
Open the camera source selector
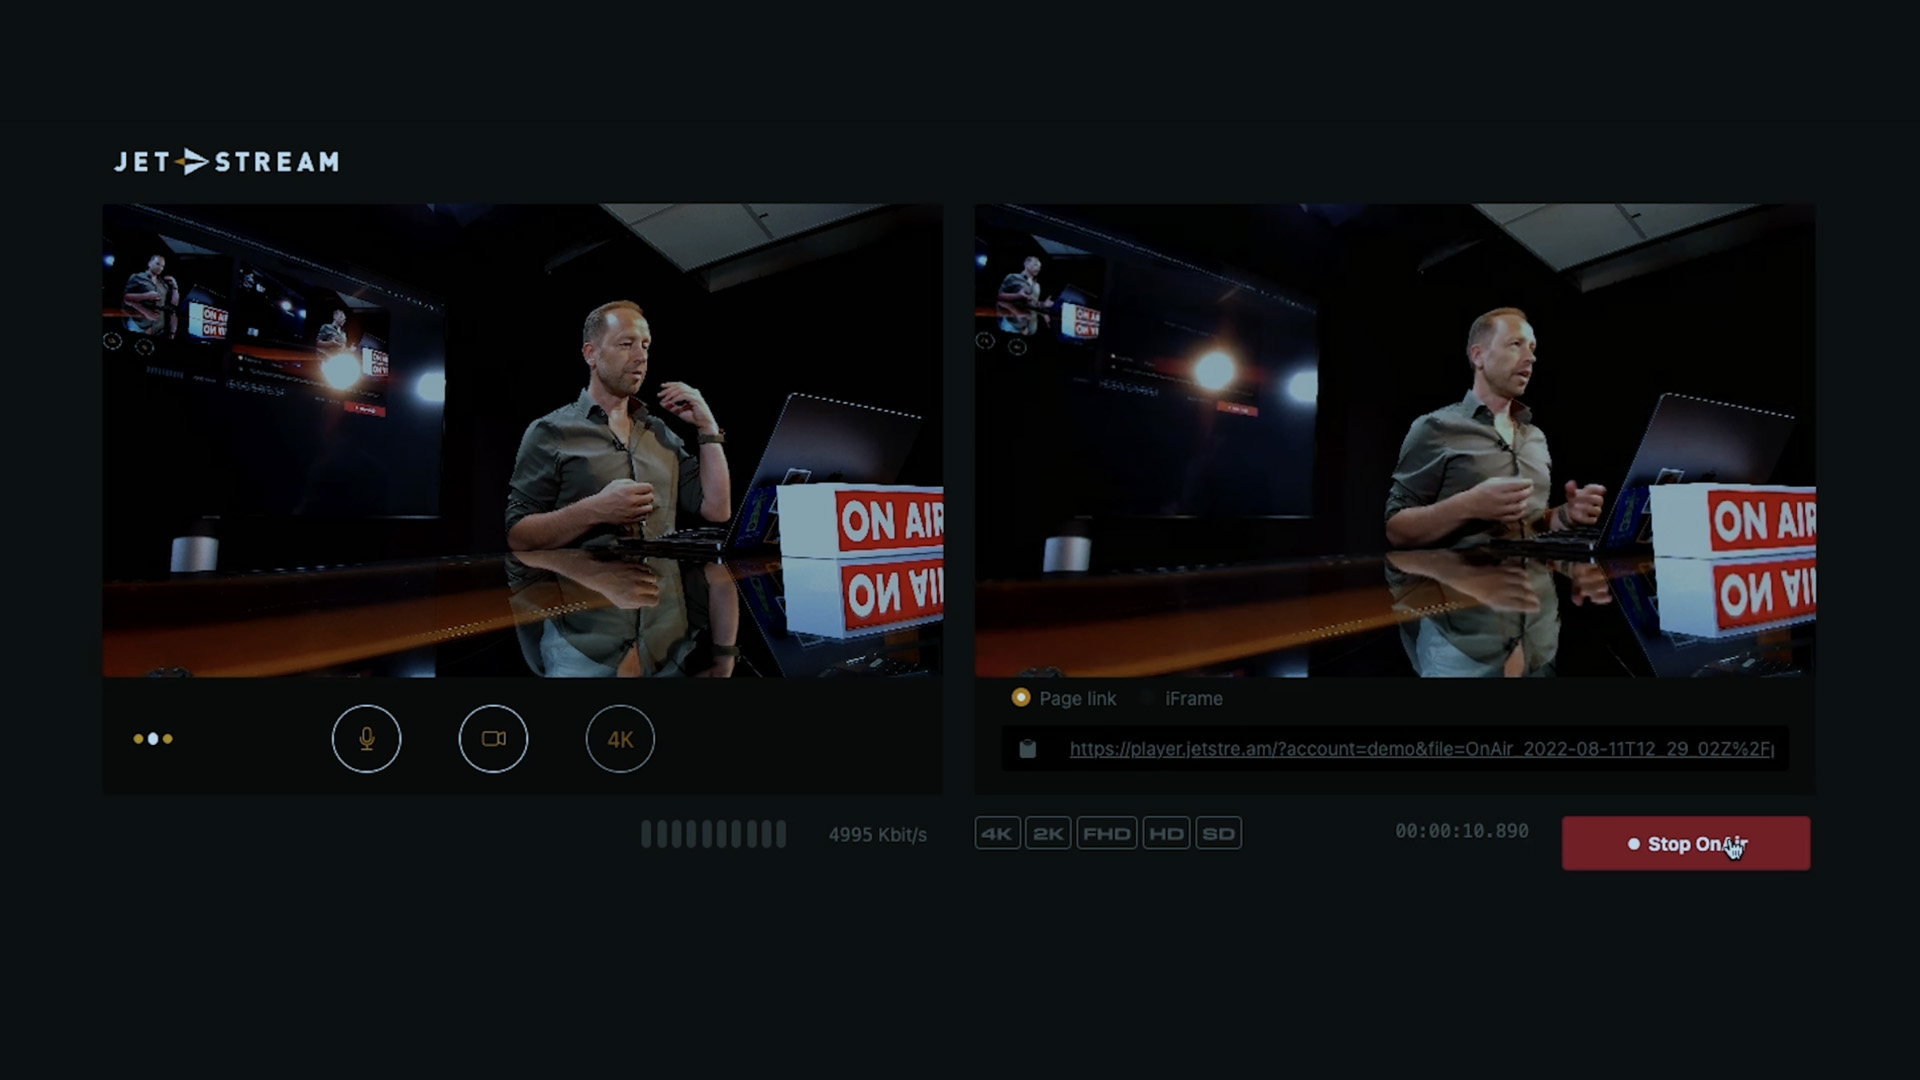point(493,739)
